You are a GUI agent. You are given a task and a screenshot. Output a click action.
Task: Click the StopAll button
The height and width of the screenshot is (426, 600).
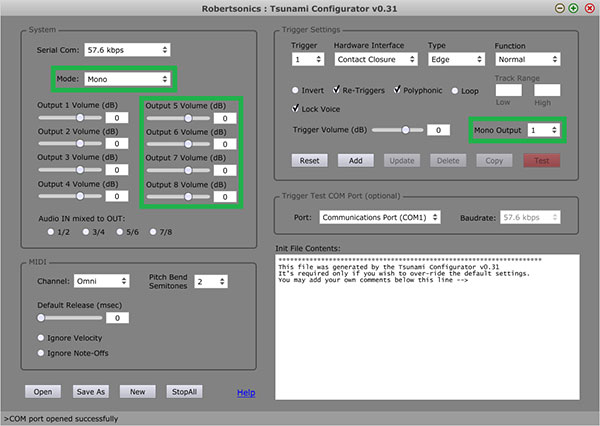[184, 392]
